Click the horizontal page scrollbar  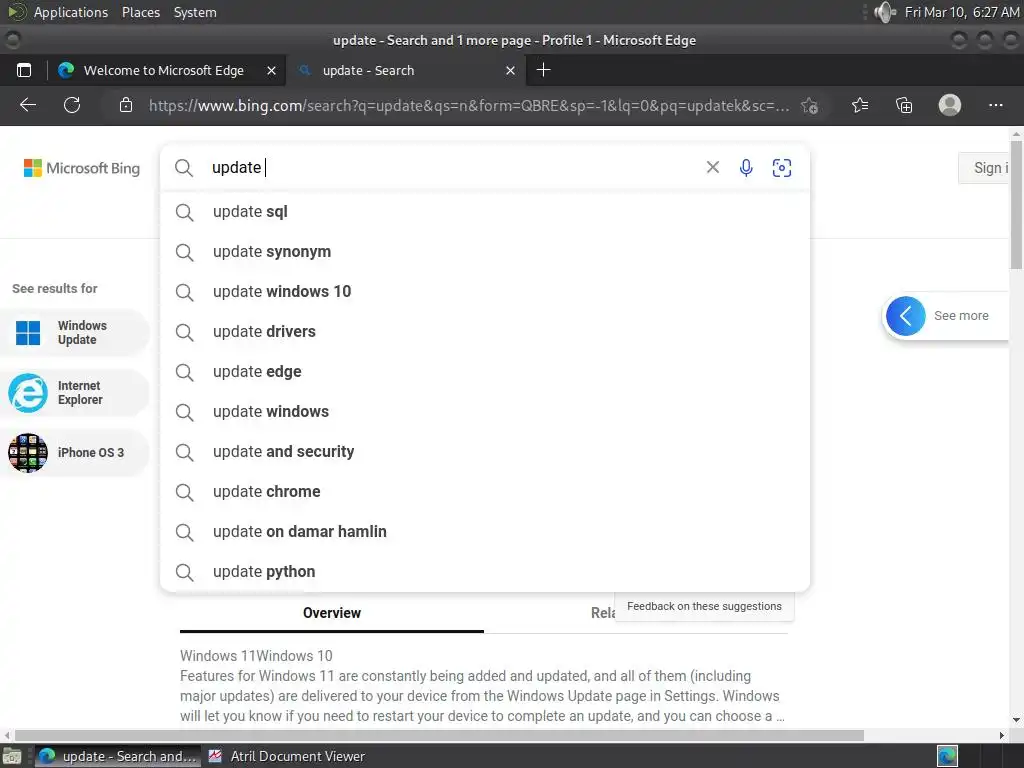point(440,735)
